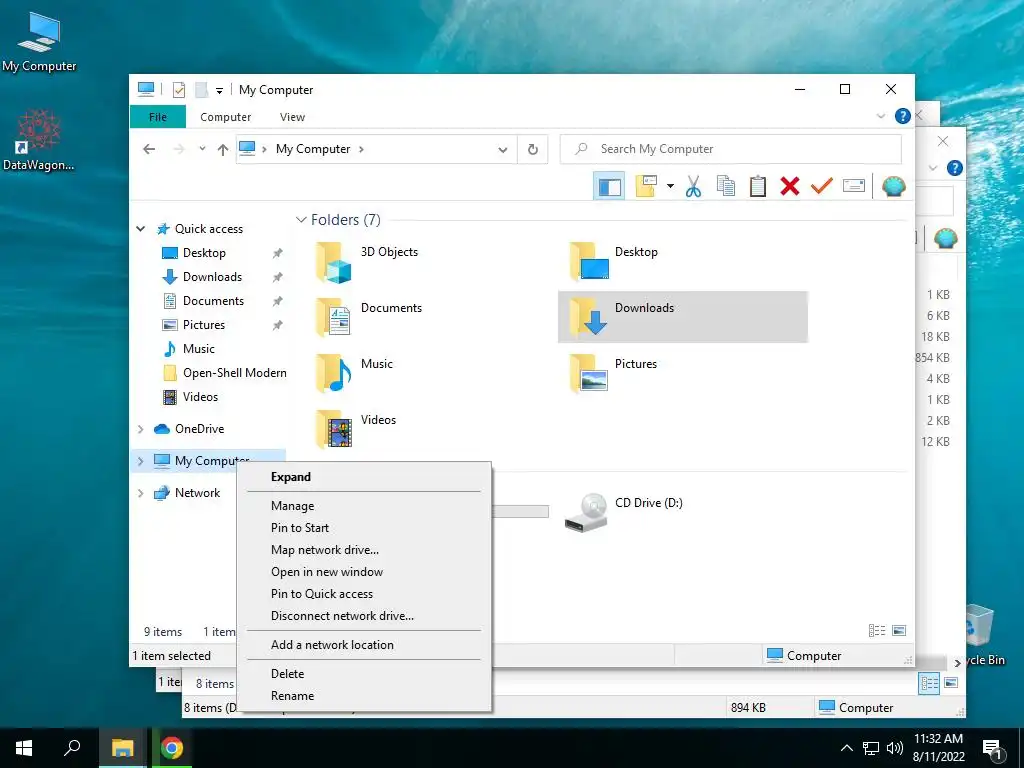Image resolution: width=1024 pixels, height=768 pixels.
Task: Click the red X Delete toolbar icon
Action: tap(790, 186)
